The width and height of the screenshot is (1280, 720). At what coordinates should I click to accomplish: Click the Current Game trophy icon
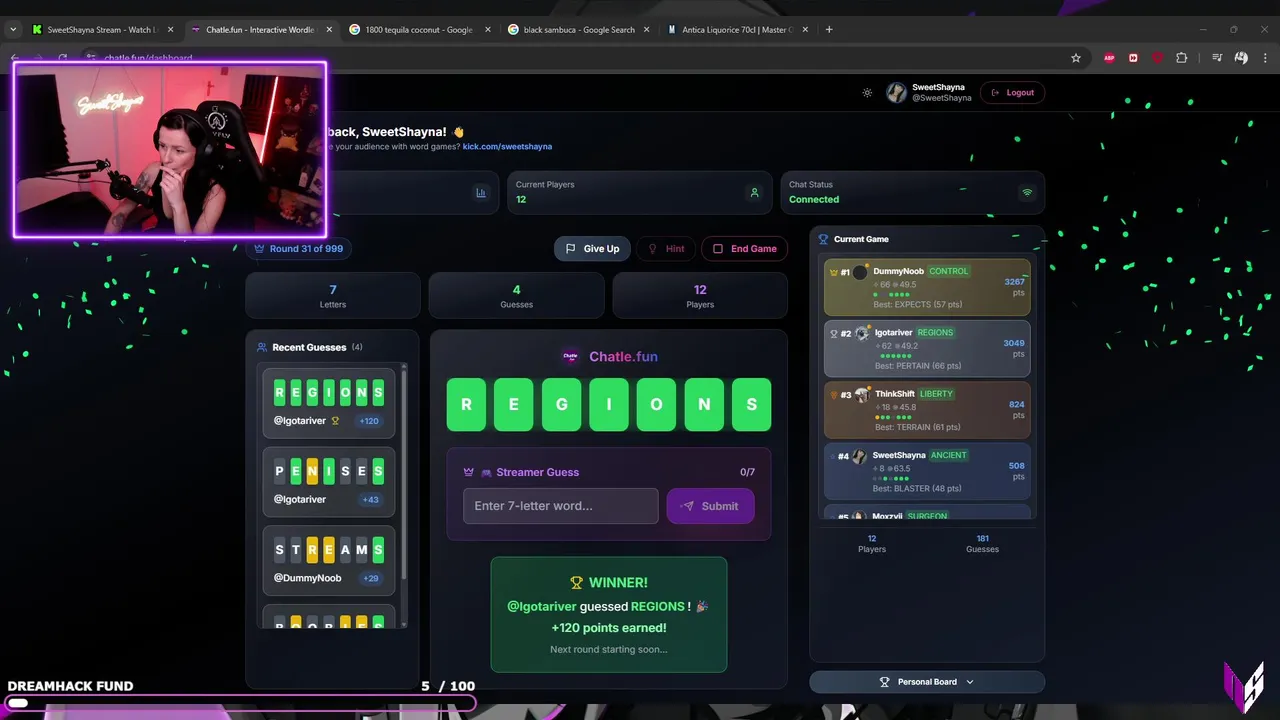click(x=824, y=239)
